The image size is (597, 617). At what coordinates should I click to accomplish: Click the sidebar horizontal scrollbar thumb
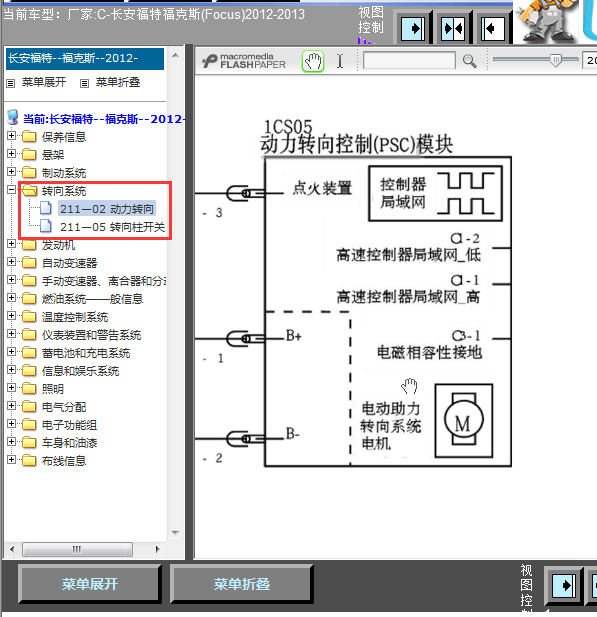(x=77, y=549)
